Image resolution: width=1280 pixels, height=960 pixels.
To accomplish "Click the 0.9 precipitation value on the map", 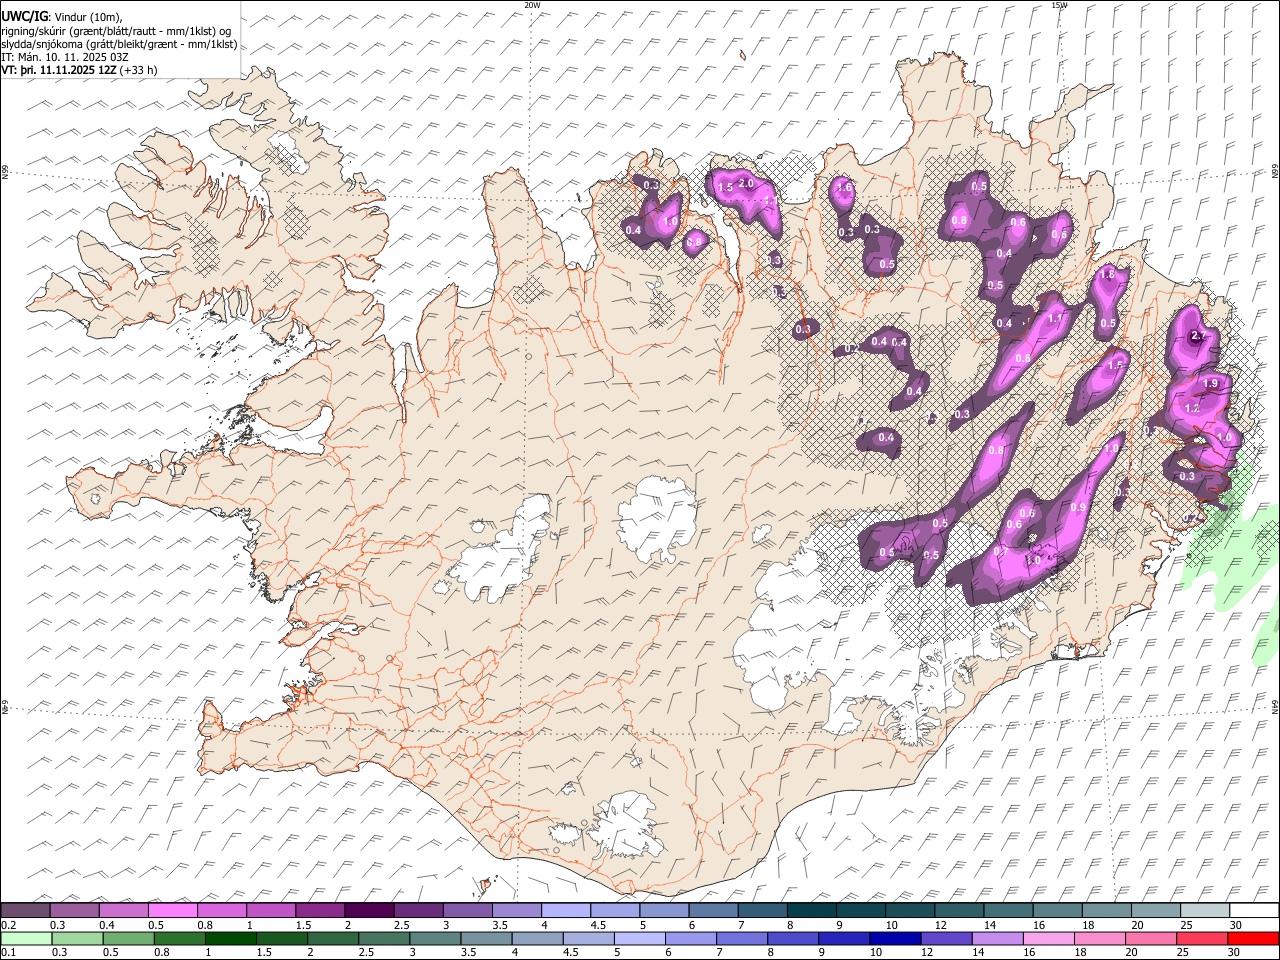I will click(1078, 508).
